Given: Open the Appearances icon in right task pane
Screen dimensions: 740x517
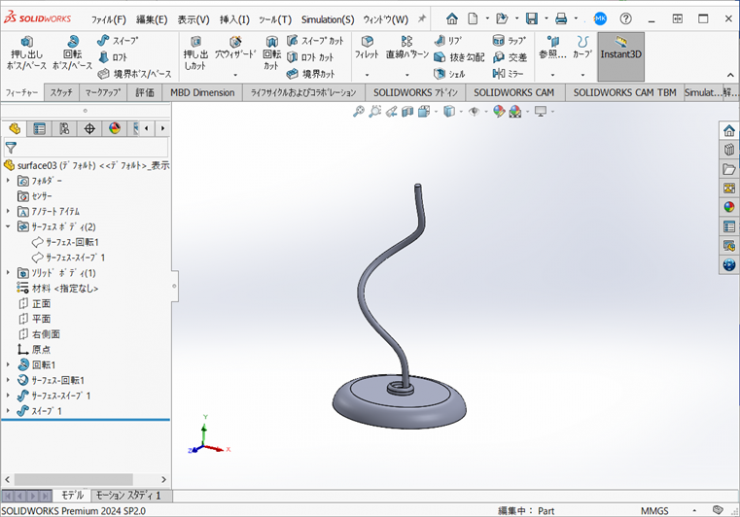Looking at the screenshot, I should pyautogui.click(x=729, y=207).
